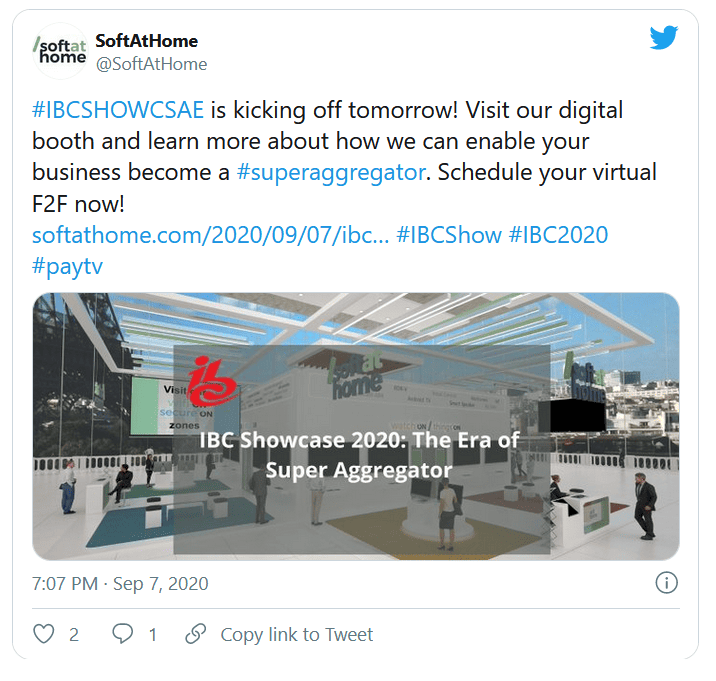
Task: Click the chain link icon
Action: pos(195,634)
